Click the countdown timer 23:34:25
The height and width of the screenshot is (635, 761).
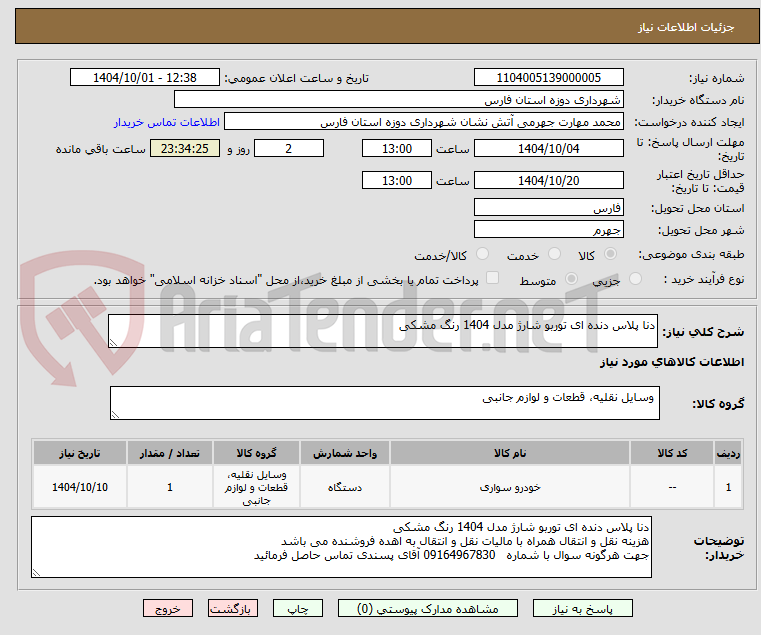(x=184, y=148)
